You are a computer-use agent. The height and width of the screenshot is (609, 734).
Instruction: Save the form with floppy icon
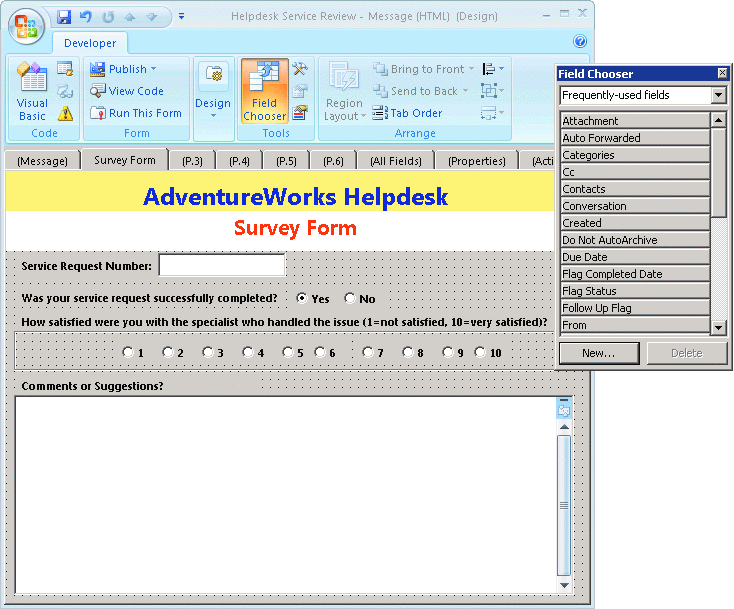[x=63, y=17]
